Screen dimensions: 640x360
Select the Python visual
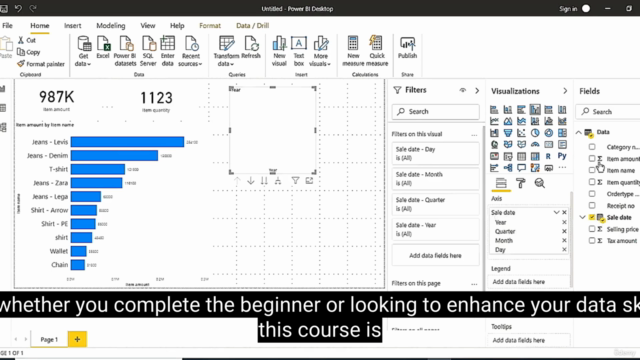[x=562, y=156]
